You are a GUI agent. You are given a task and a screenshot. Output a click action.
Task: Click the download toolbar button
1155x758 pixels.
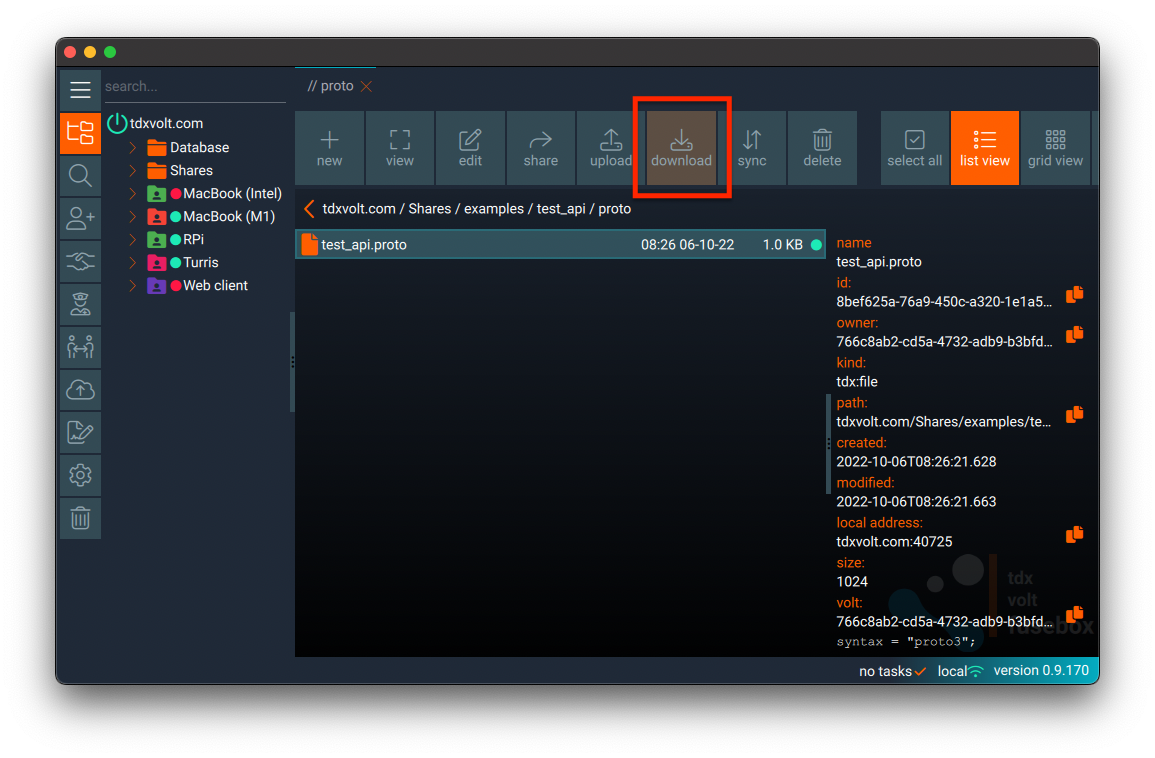pyautogui.click(x=681, y=148)
